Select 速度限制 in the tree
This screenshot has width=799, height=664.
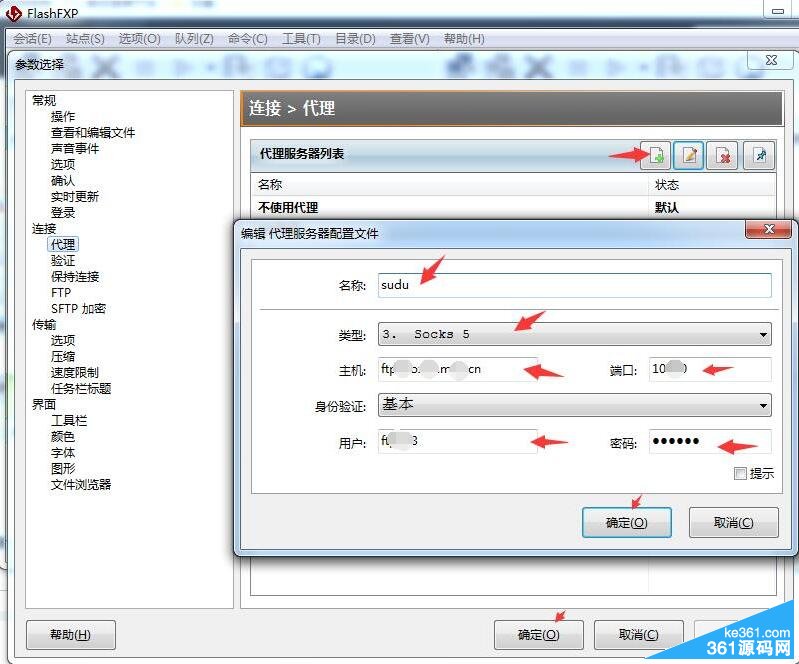point(75,372)
